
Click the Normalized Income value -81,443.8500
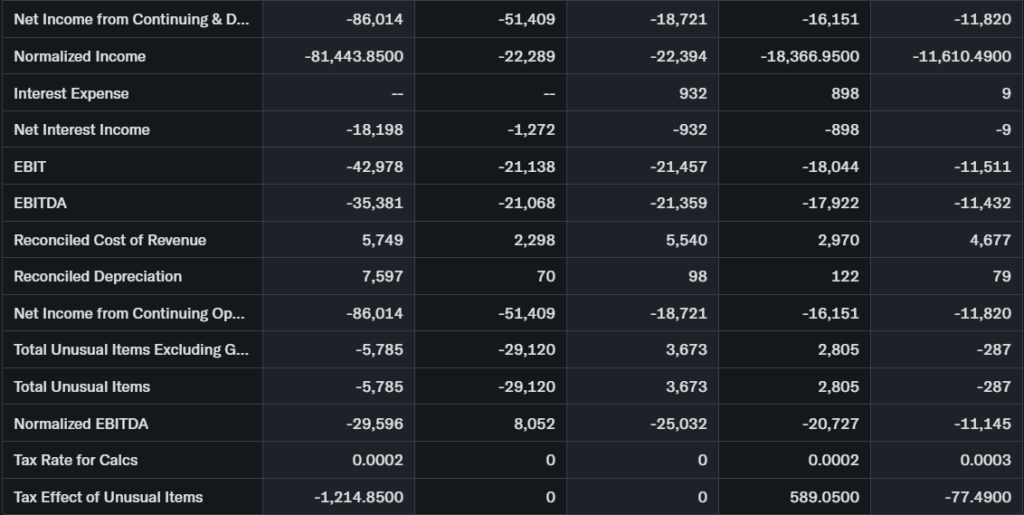[x=354, y=57]
